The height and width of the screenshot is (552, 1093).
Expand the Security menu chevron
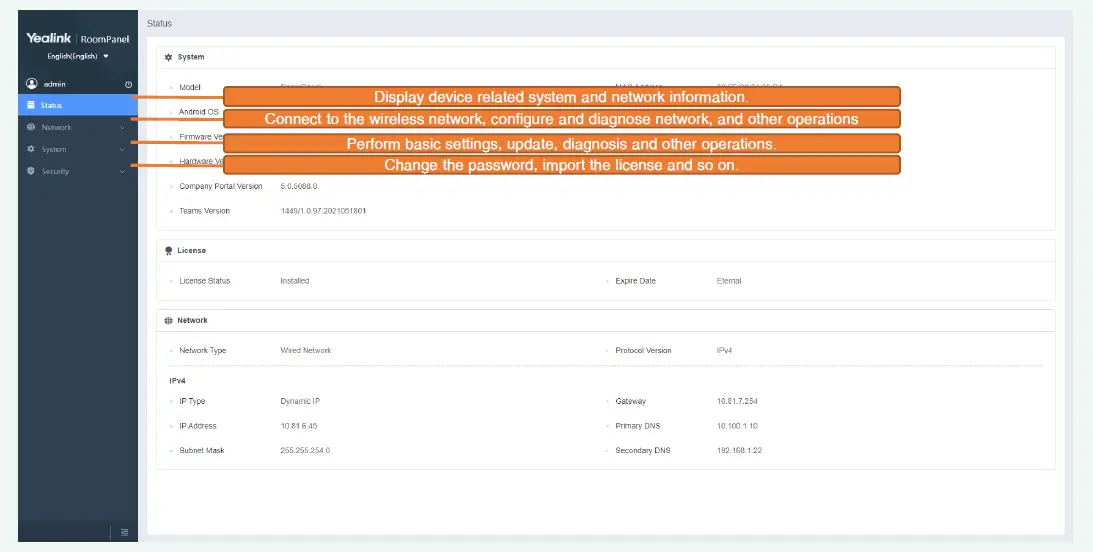[123, 171]
